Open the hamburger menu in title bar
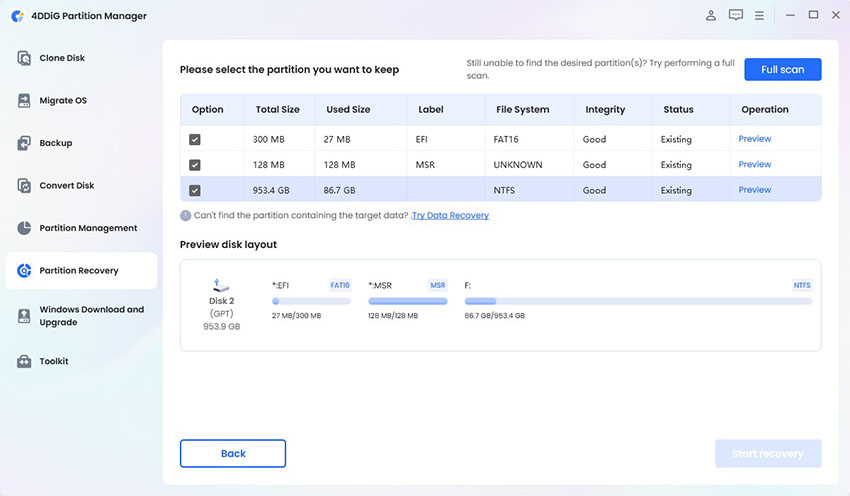Viewport: 850px width, 496px height. [760, 15]
